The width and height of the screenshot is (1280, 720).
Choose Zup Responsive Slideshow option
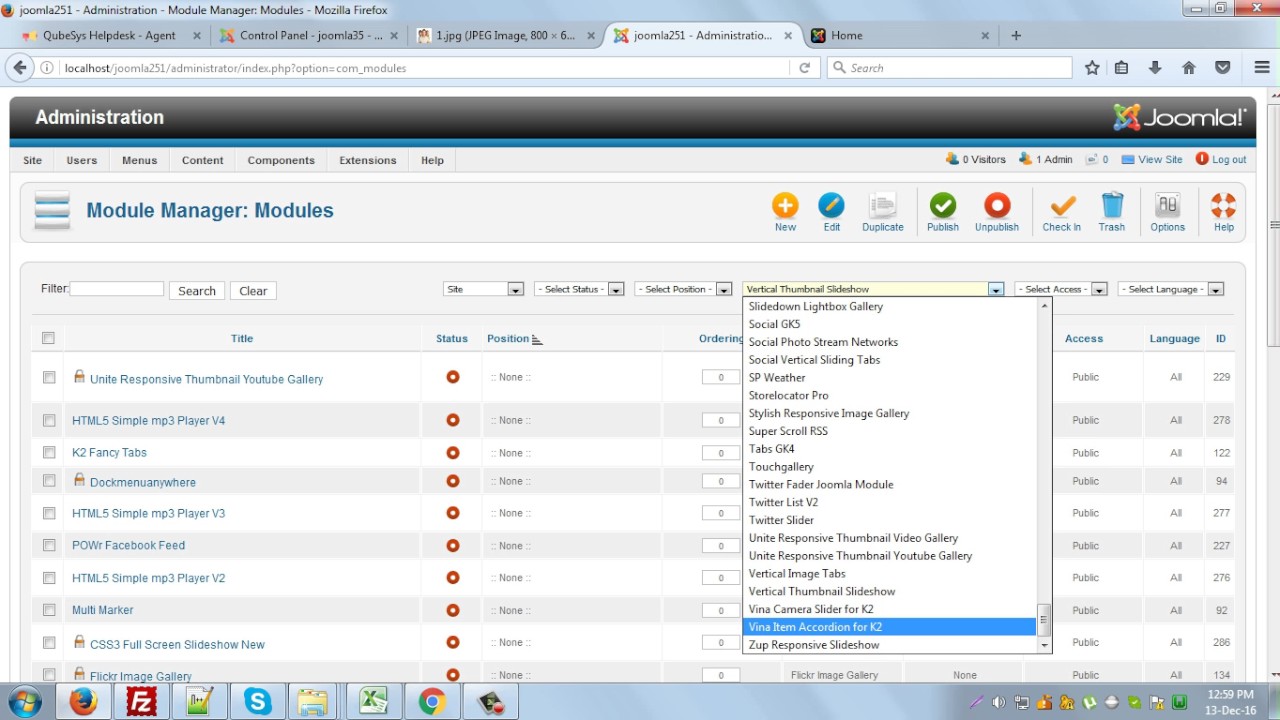(x=890, y=645)
